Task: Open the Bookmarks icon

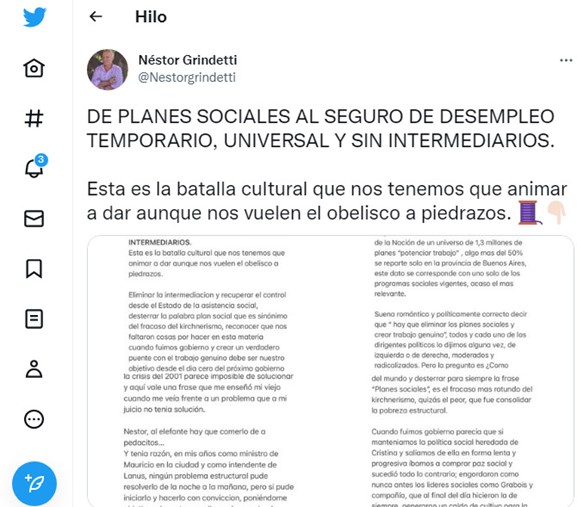Action: pos(34,269)
